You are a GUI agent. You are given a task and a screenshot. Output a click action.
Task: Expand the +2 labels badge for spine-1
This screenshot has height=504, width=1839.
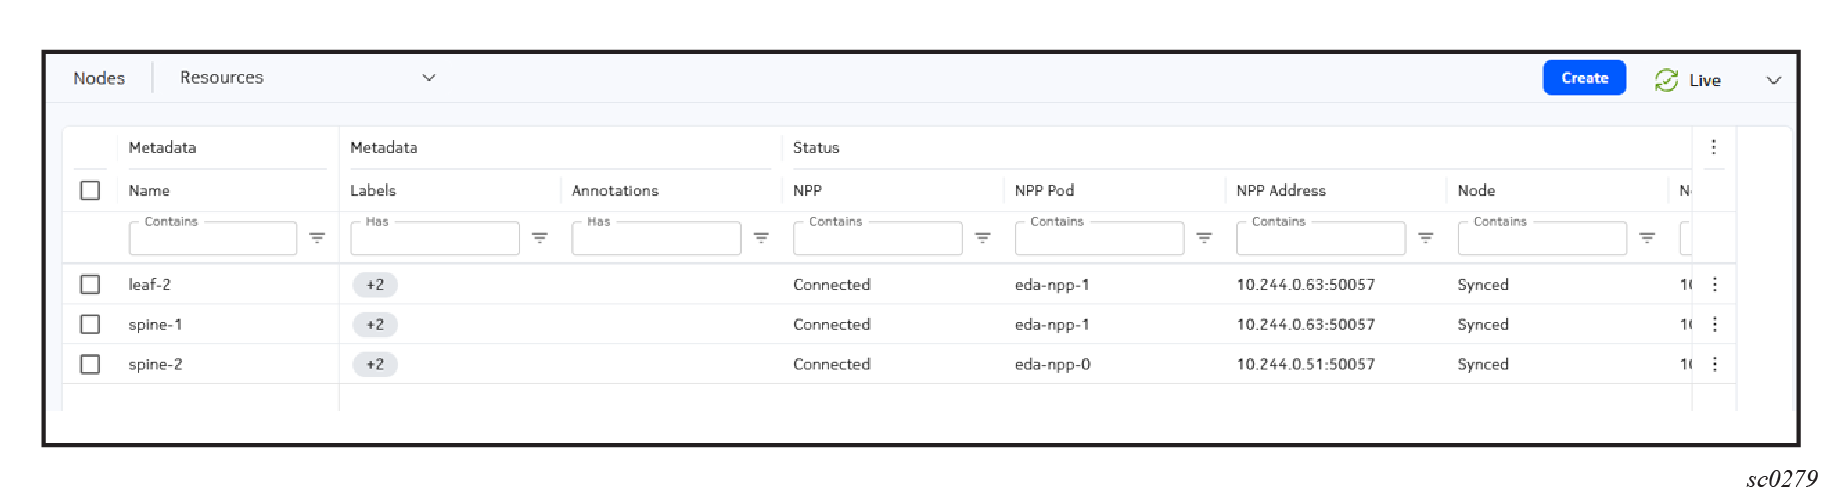(x=375, y=324)
